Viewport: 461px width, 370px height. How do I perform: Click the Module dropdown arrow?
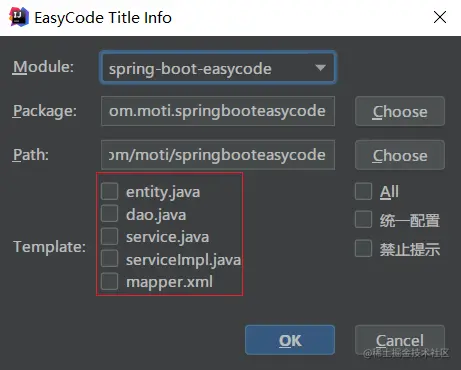tap(320, 68)
